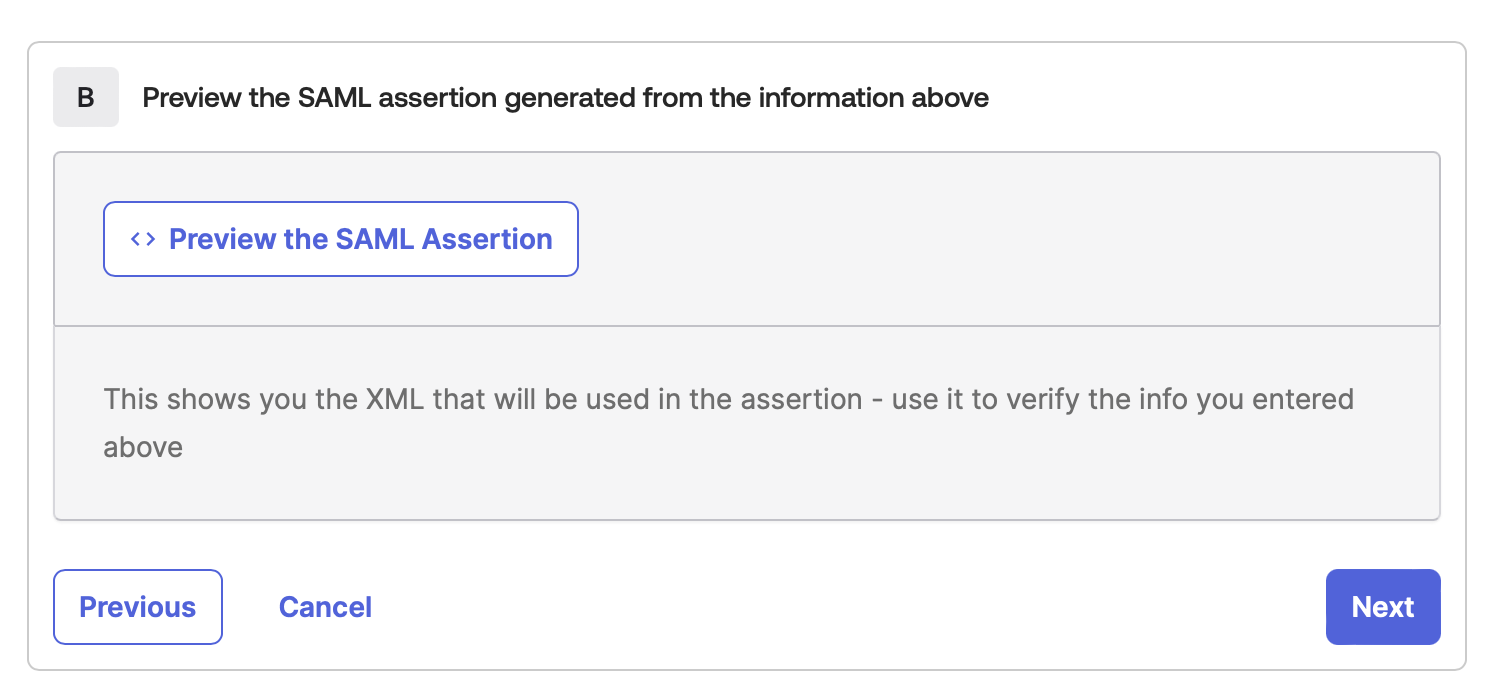Image resolution: width=1498 pixels, height=700 pixels.
Task: Return to the previous step
Action: [137, 607]
